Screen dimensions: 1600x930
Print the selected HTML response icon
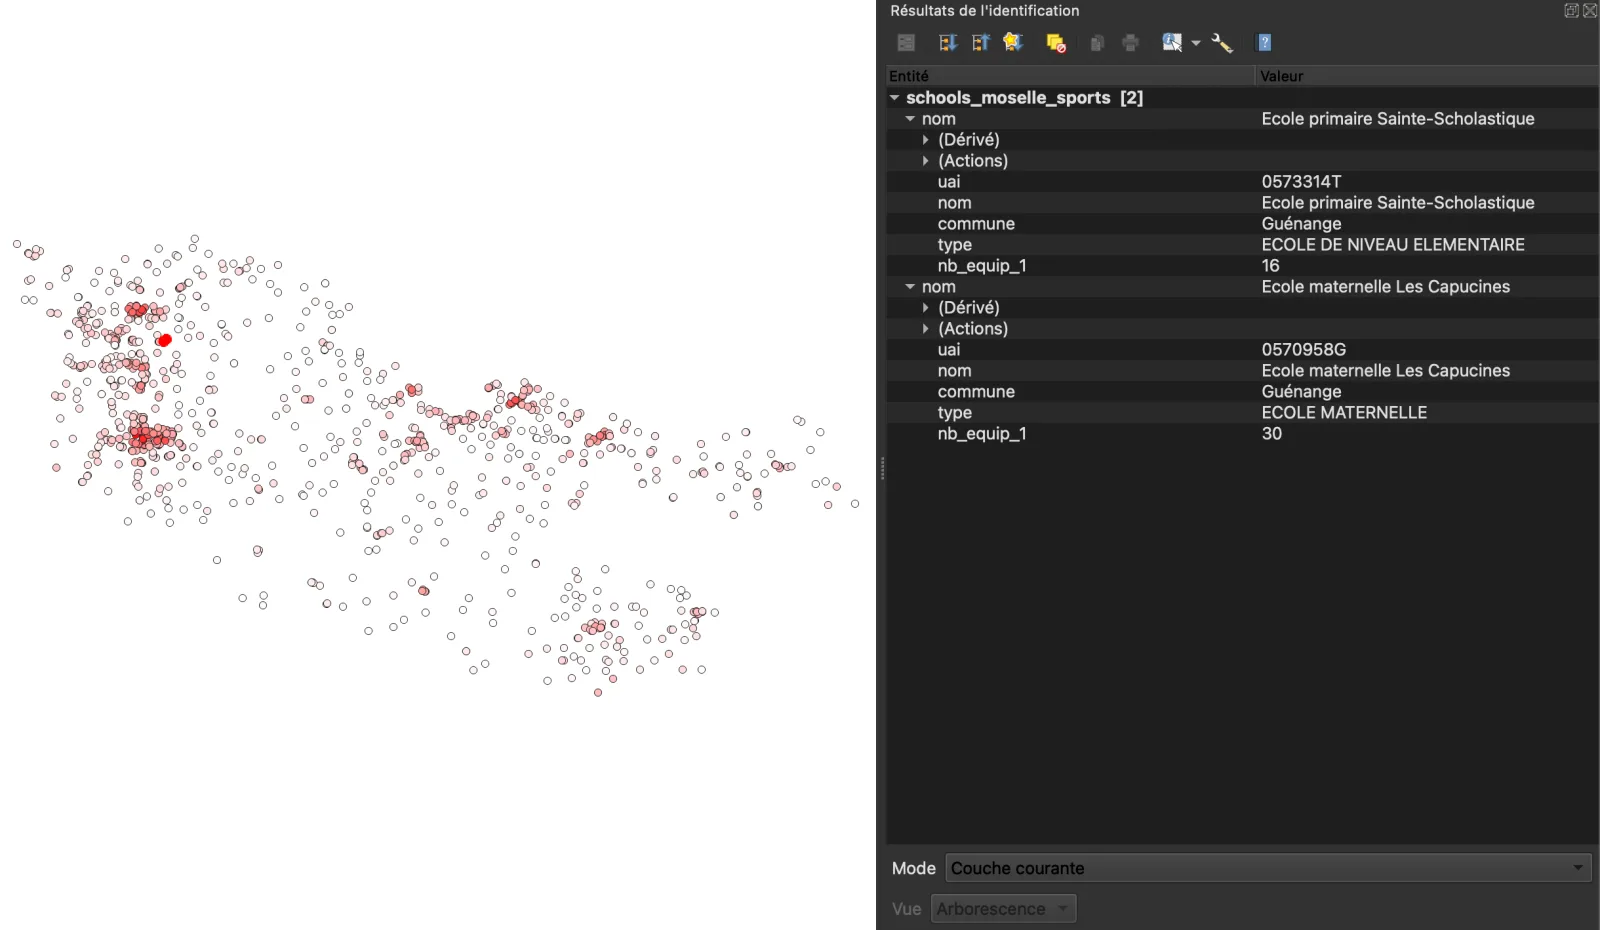pyautogui.click(x=1131, y=42)
